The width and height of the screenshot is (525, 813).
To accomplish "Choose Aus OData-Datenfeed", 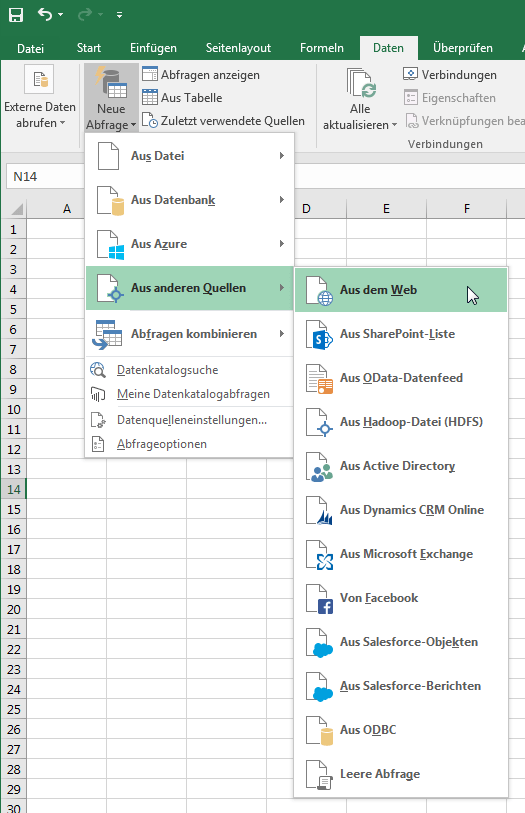I will (x=401, y=379).
